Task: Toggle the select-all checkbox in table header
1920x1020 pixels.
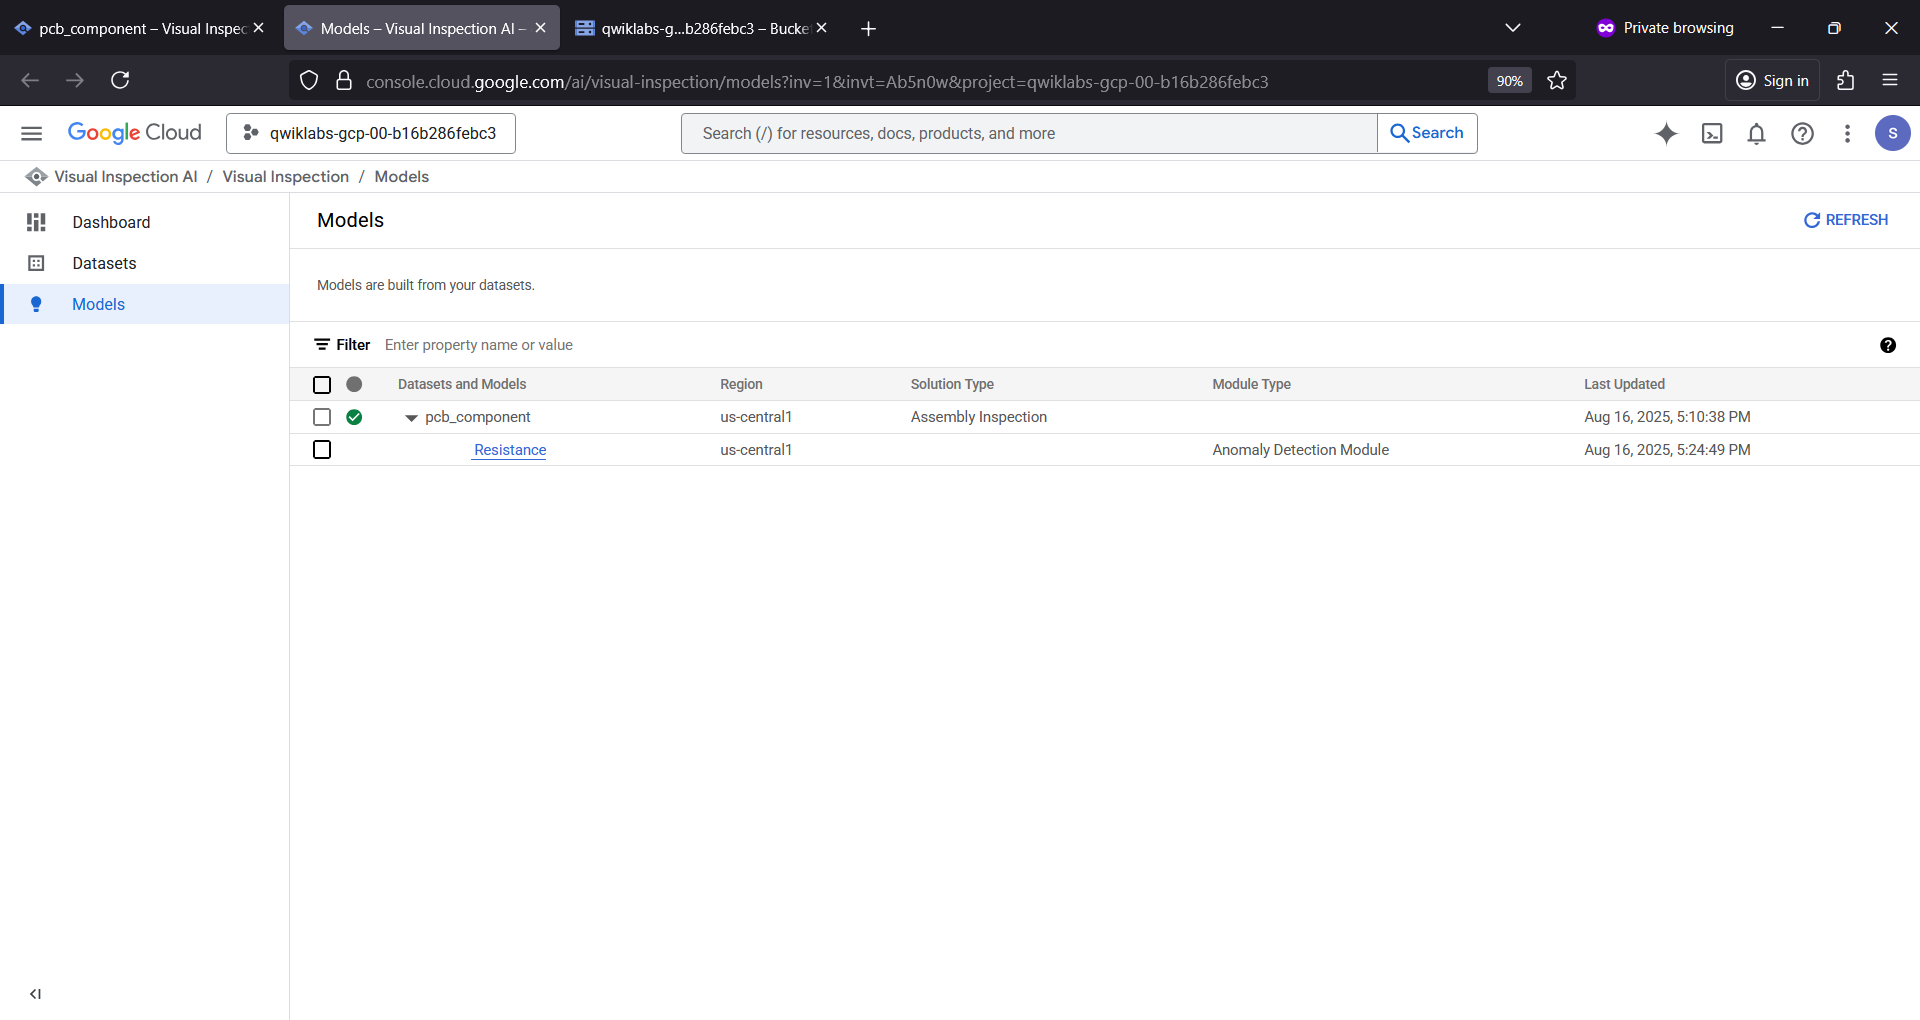Action: pyautogui.click(x=322, y=384)
